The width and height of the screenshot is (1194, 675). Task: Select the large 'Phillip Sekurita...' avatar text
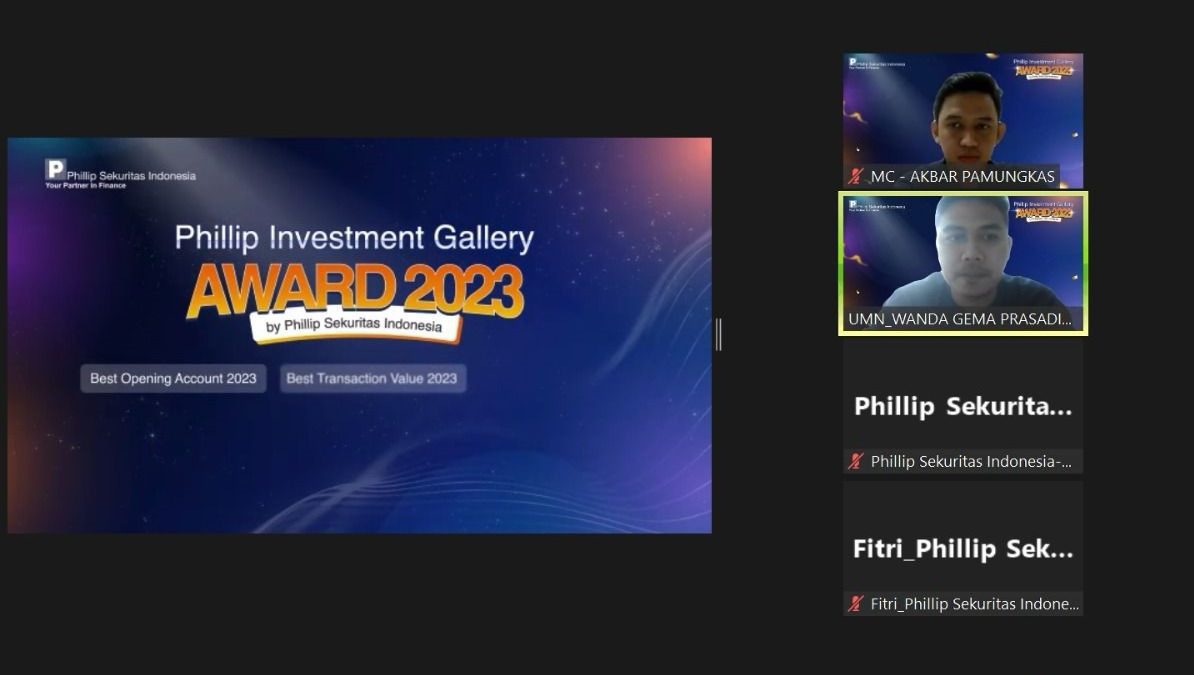pyautogui.click(x=963, y=406)
